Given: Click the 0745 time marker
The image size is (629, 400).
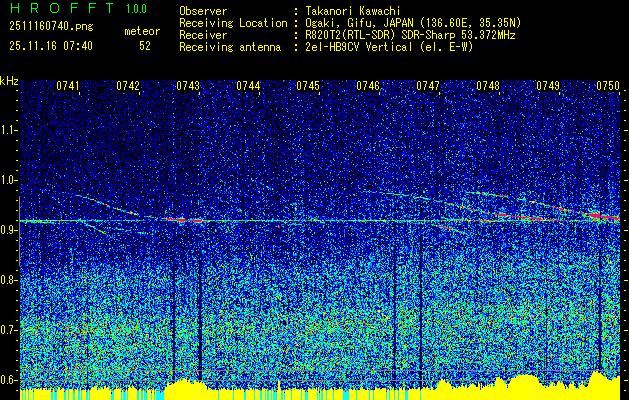Looking at the screenshot, I should (308, 86).
